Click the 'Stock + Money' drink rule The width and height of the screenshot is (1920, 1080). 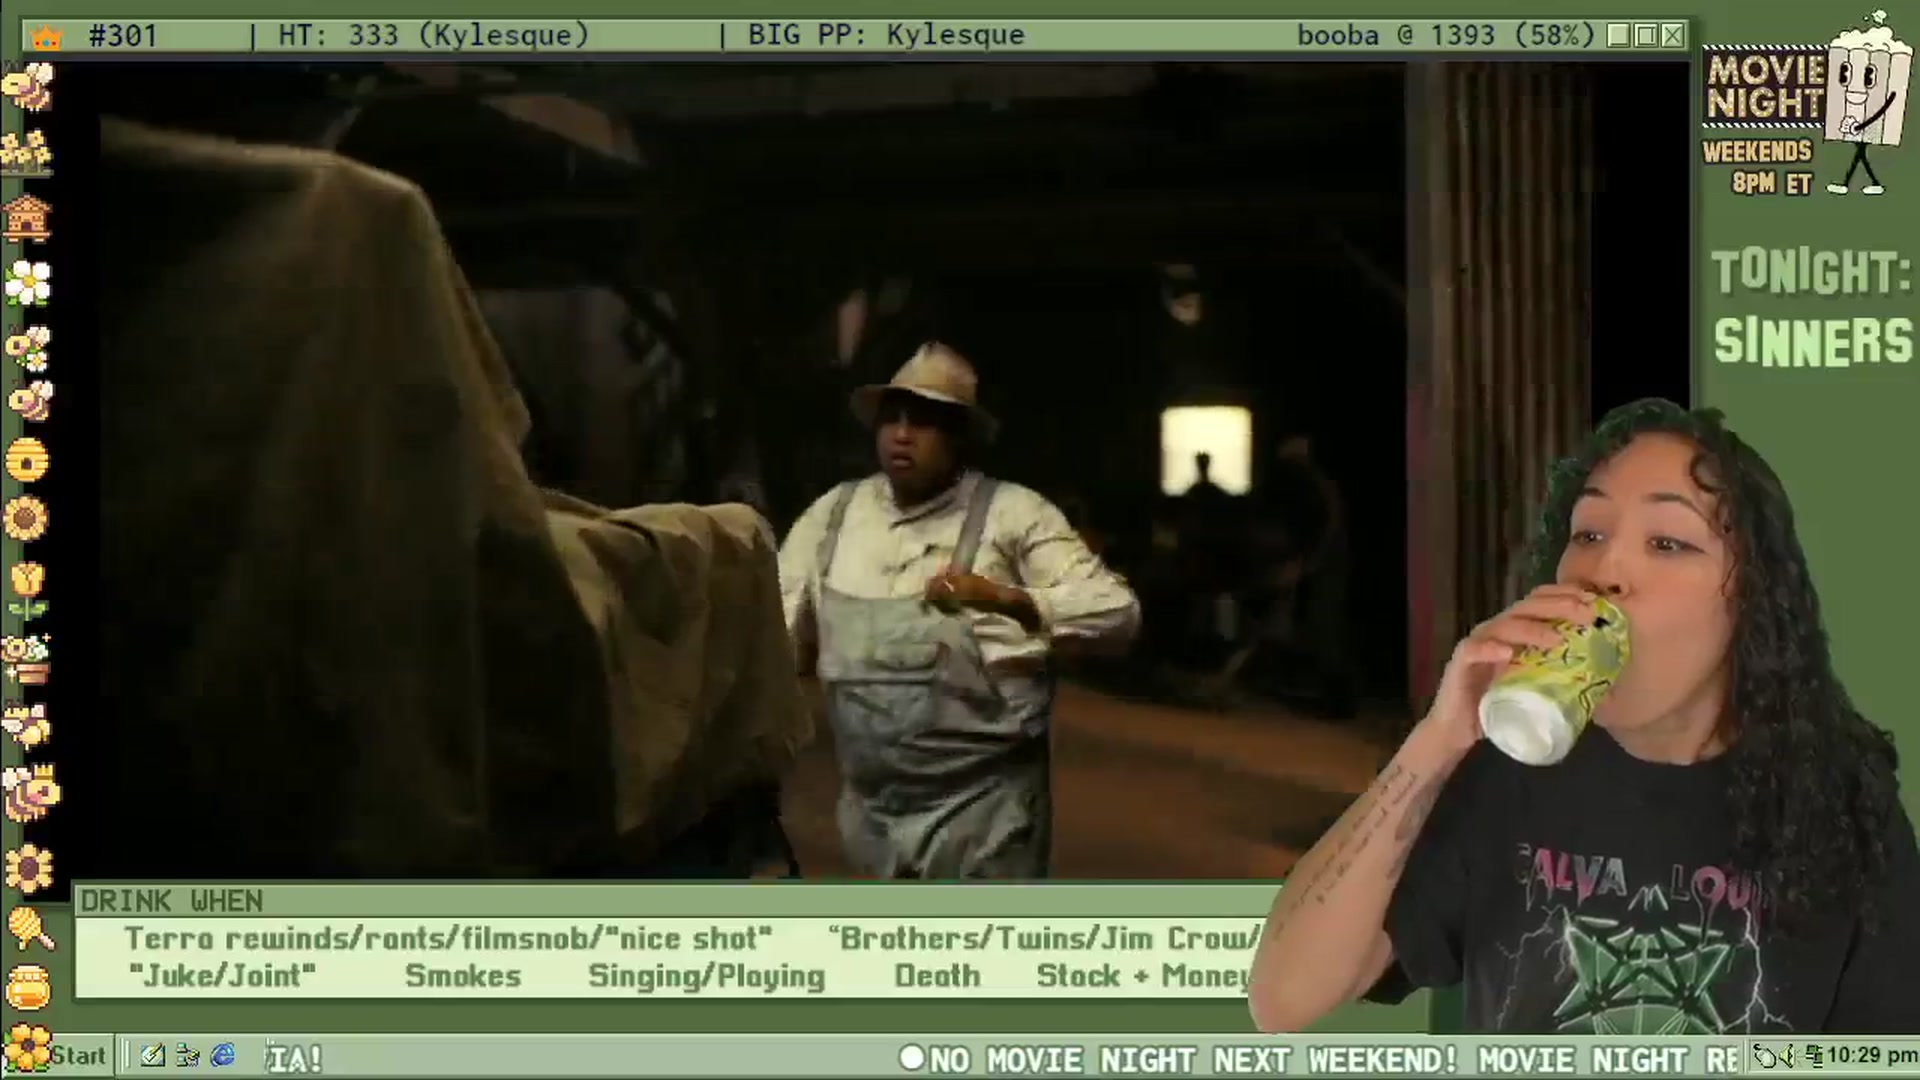(1144, 976)
